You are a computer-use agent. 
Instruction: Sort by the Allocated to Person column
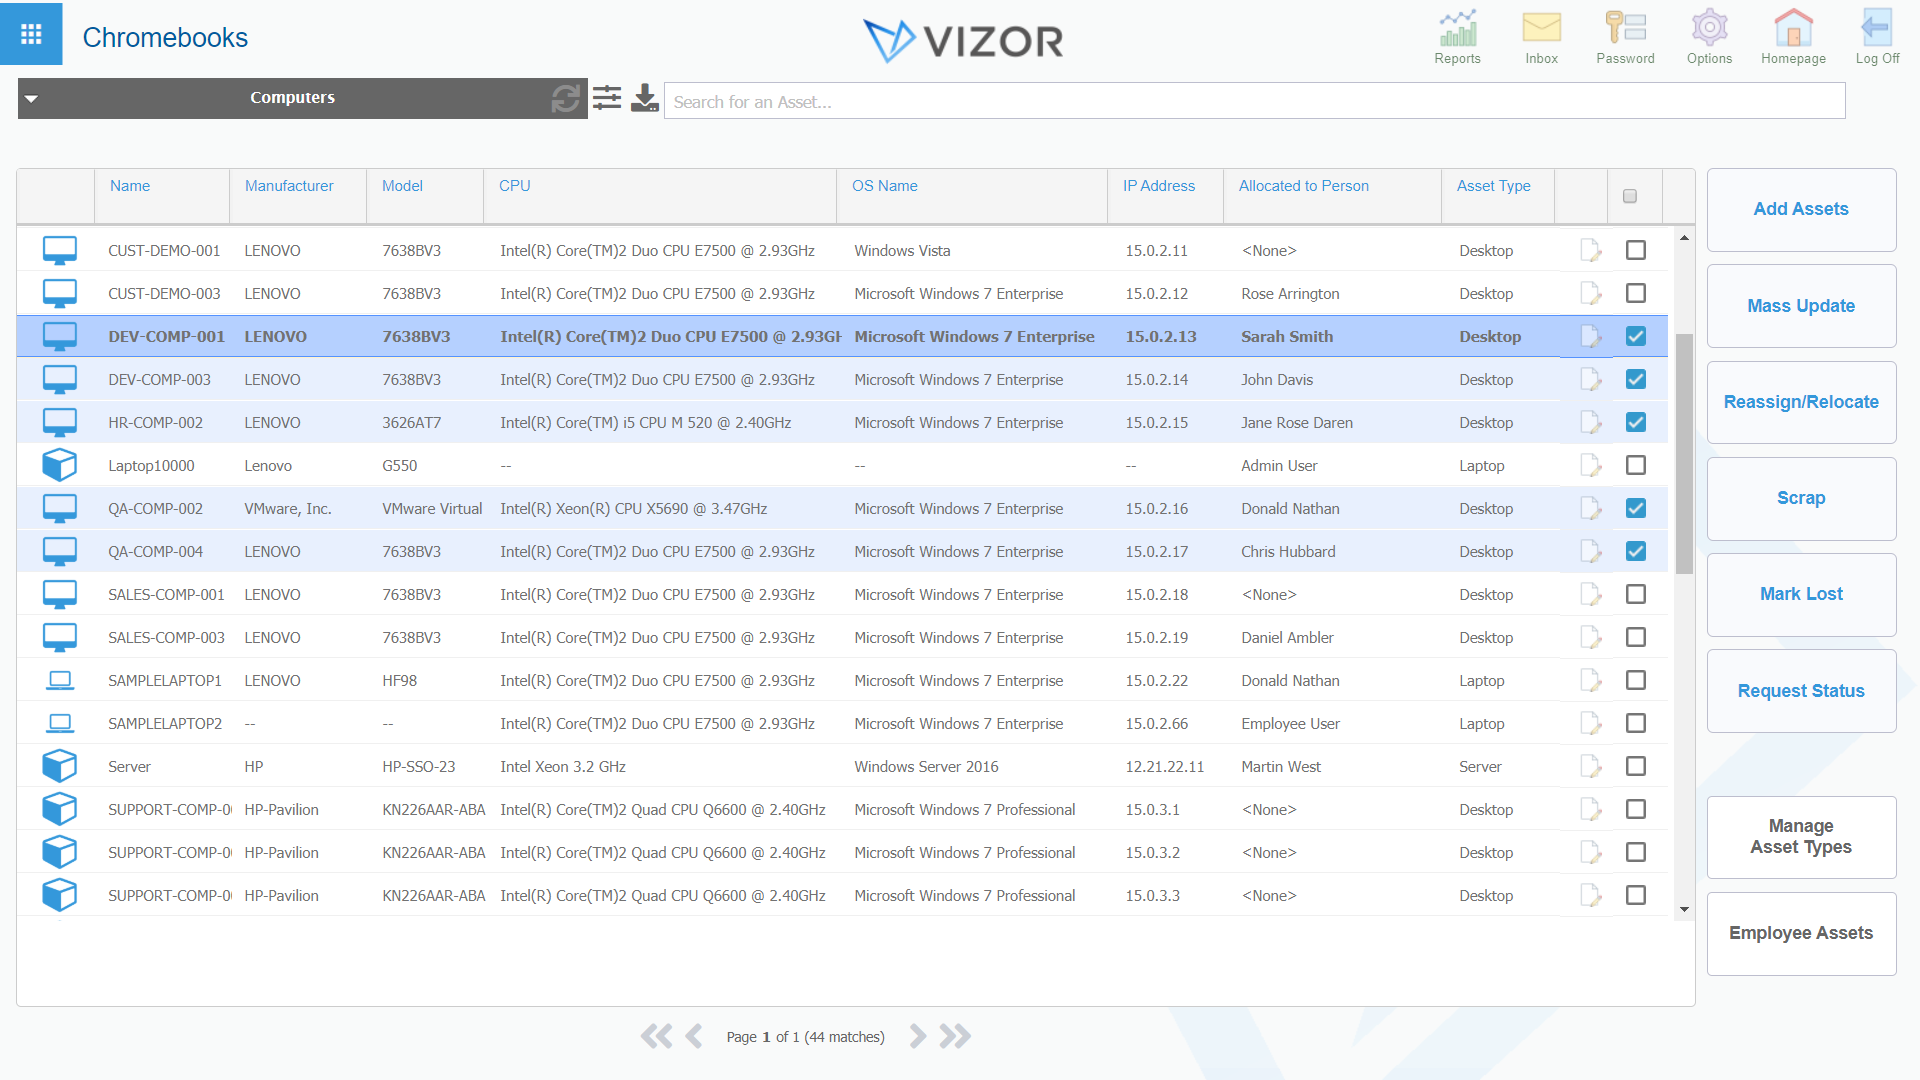coord(1303,185)
